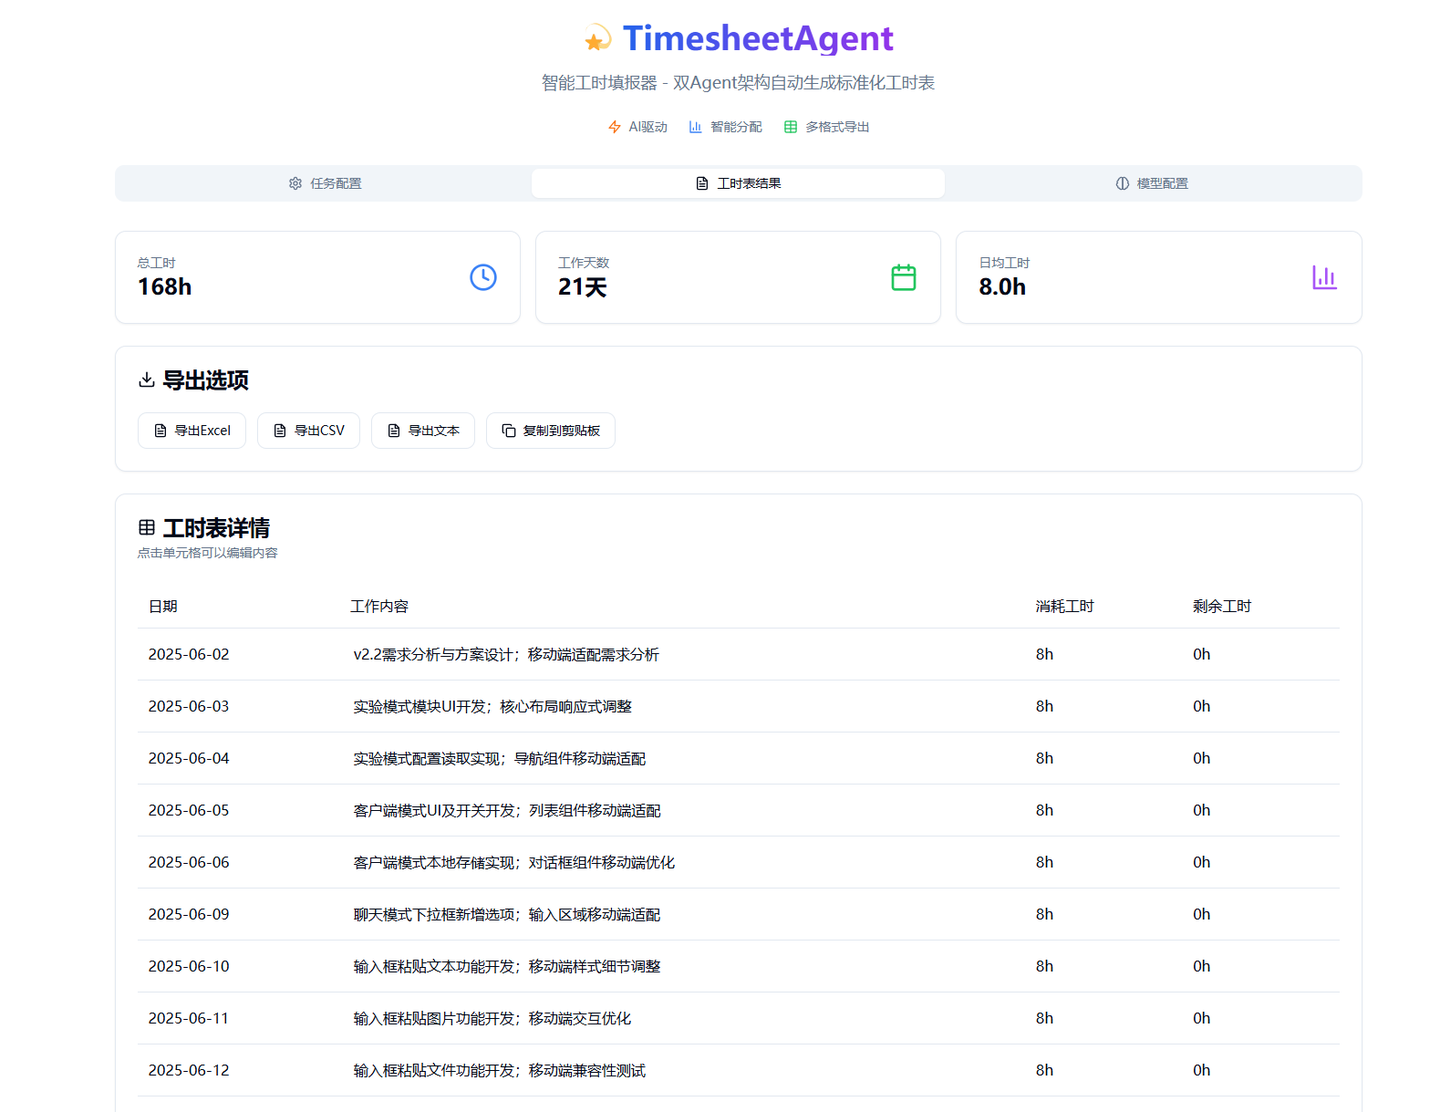Click the 导出CSV button
The width and height of the screenshot is (1440, 1112).
(x=308, y=430)
